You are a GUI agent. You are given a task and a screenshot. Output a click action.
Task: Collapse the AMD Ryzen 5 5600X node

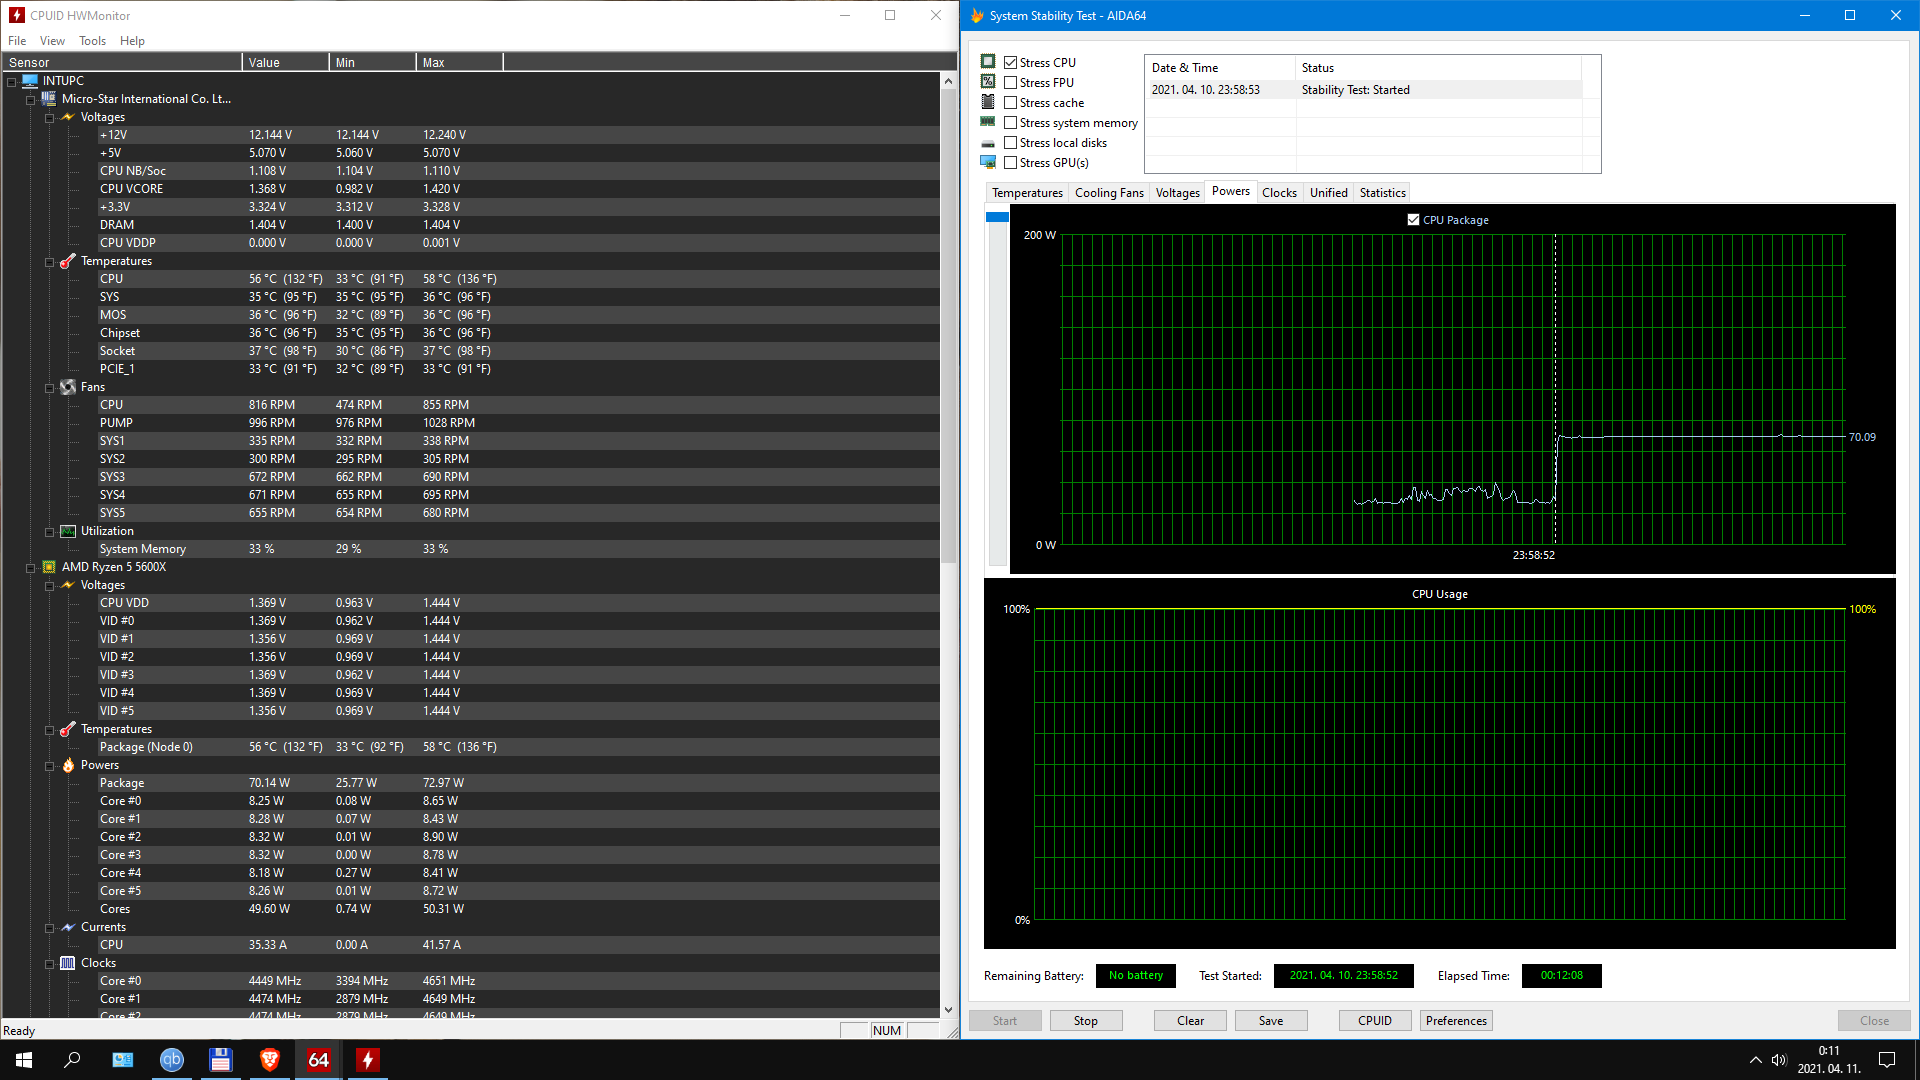point(31,568)
